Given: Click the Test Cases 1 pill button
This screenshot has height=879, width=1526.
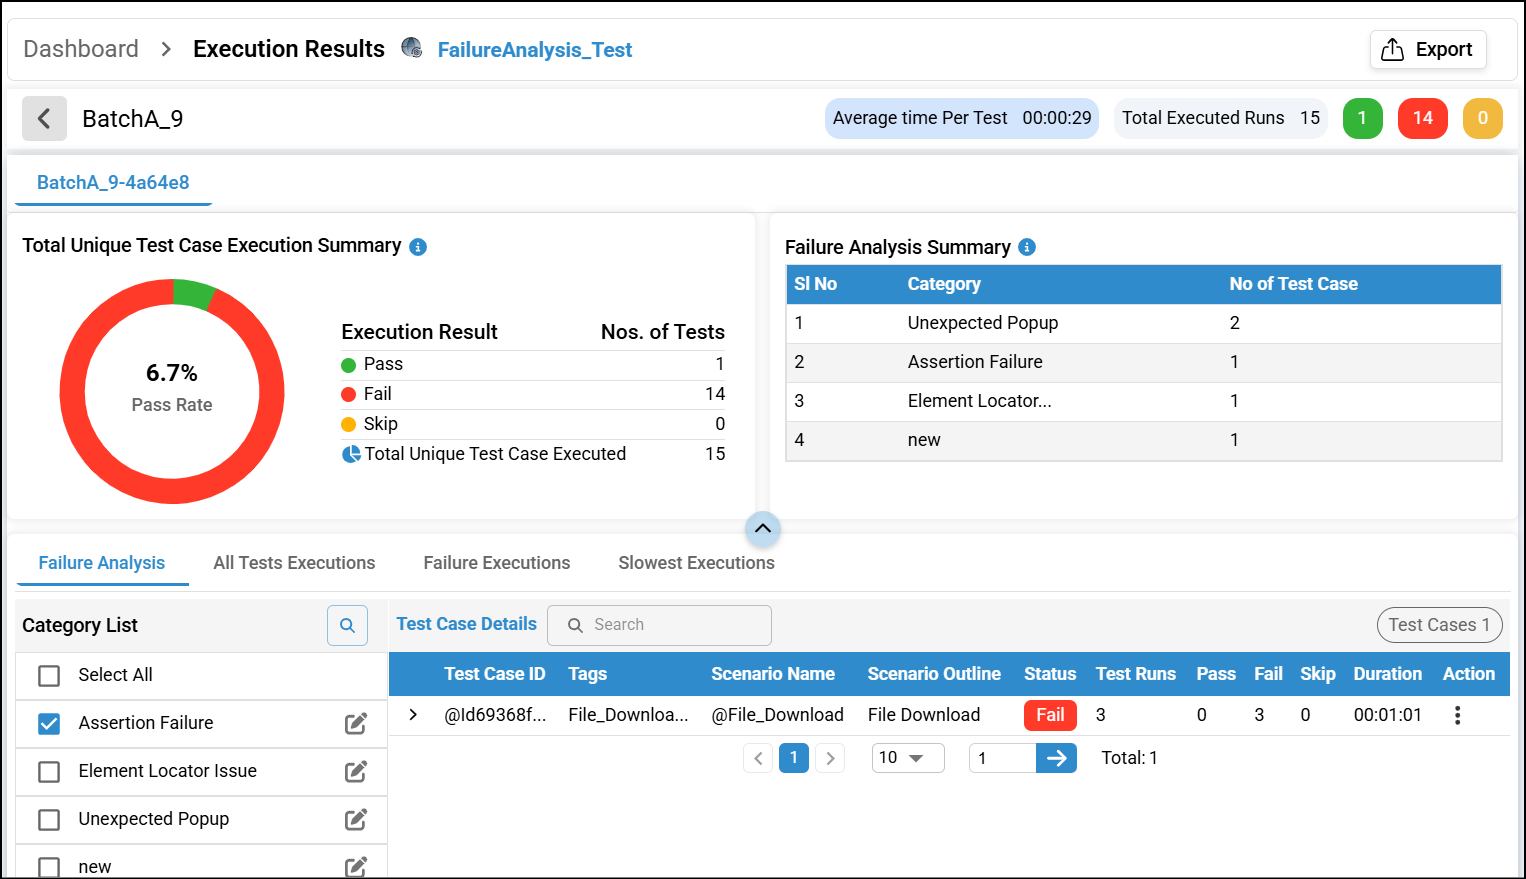Looking at the screenshot, I should pos(1439,625).
